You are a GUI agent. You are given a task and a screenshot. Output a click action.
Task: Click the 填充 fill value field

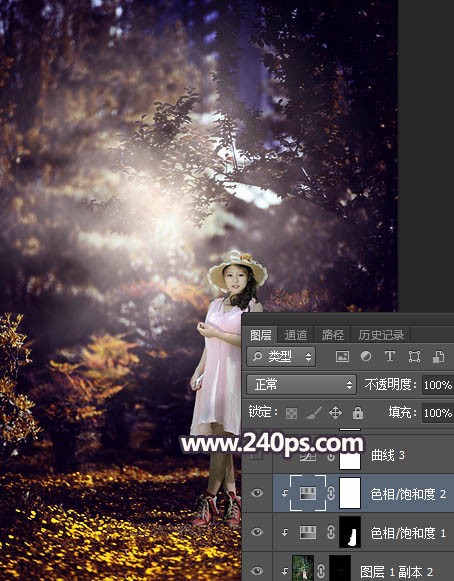coord(438,413)
